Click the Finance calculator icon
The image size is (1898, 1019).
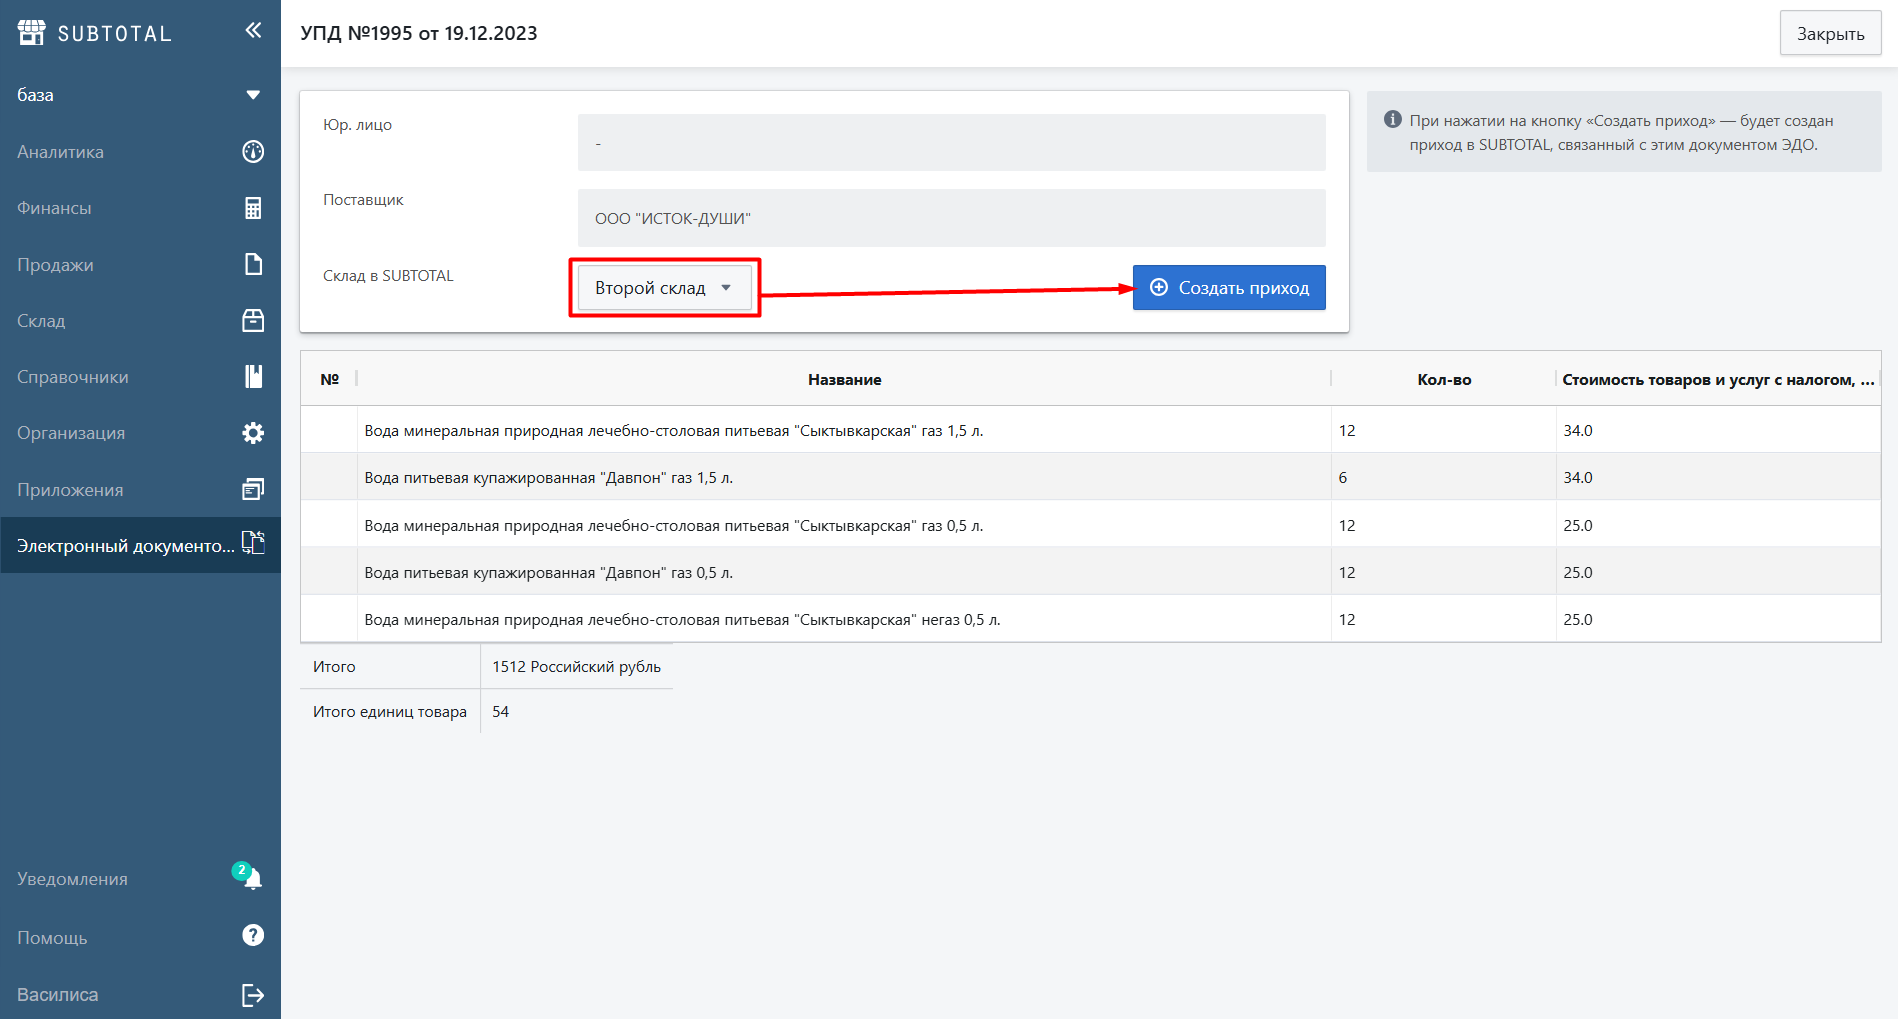tap(253, 208)
